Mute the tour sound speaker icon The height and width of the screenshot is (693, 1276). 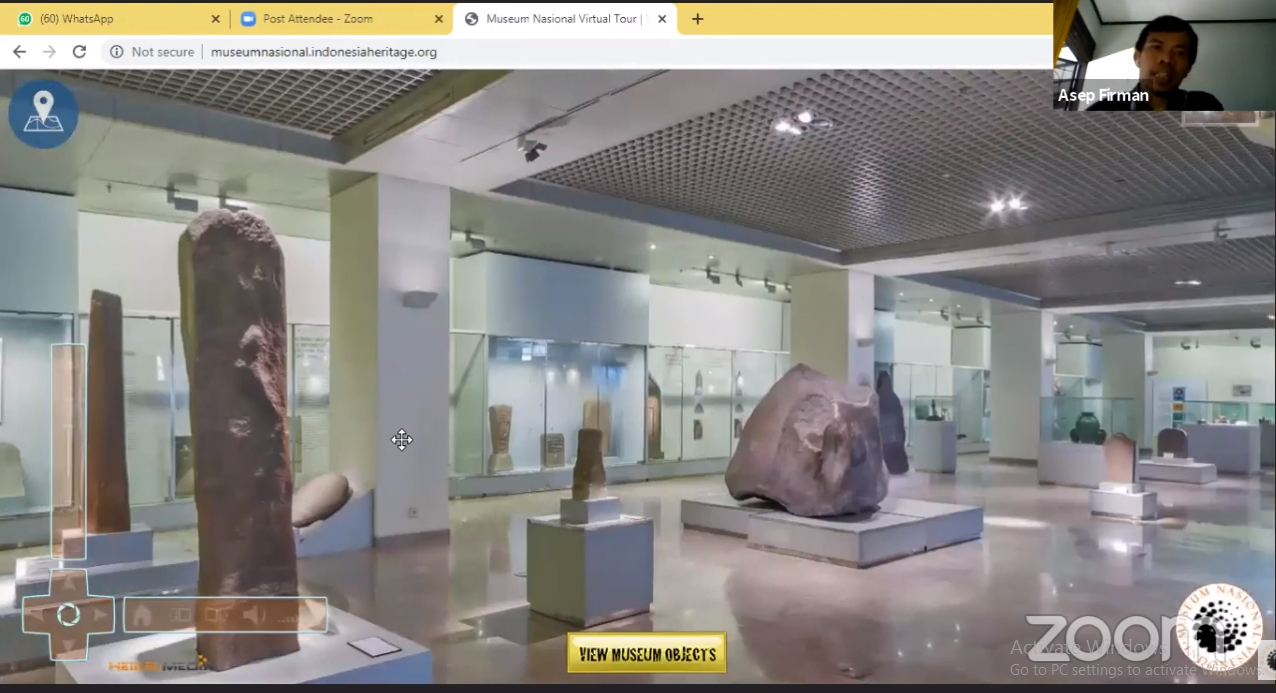point(254,615)
